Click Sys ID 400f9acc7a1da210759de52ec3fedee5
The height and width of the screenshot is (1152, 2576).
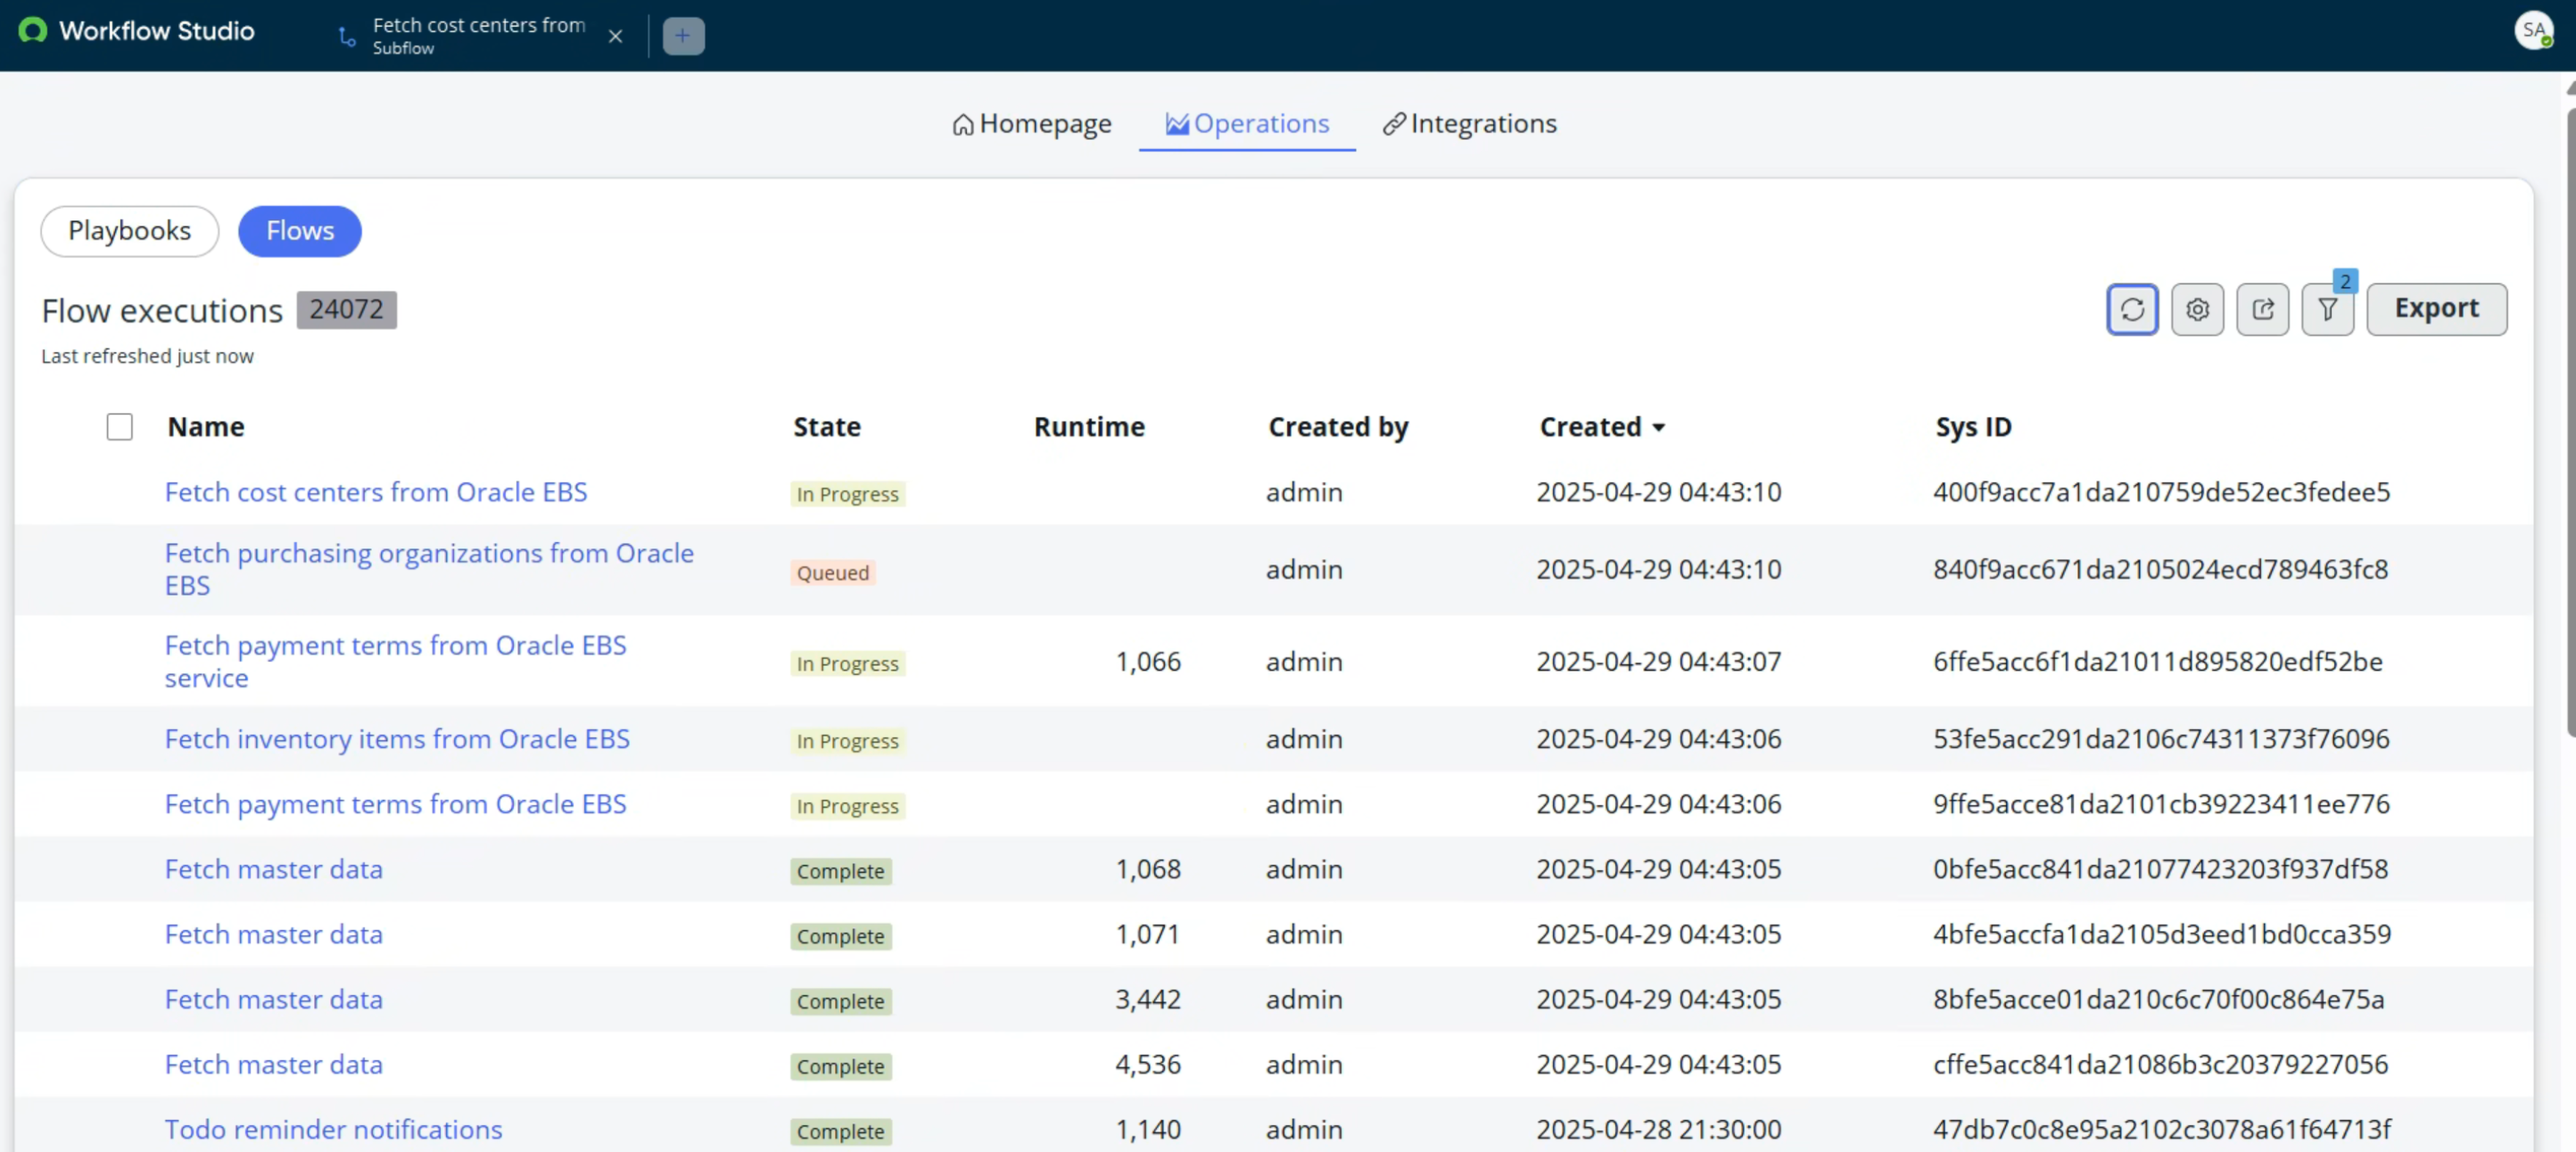2161,492
